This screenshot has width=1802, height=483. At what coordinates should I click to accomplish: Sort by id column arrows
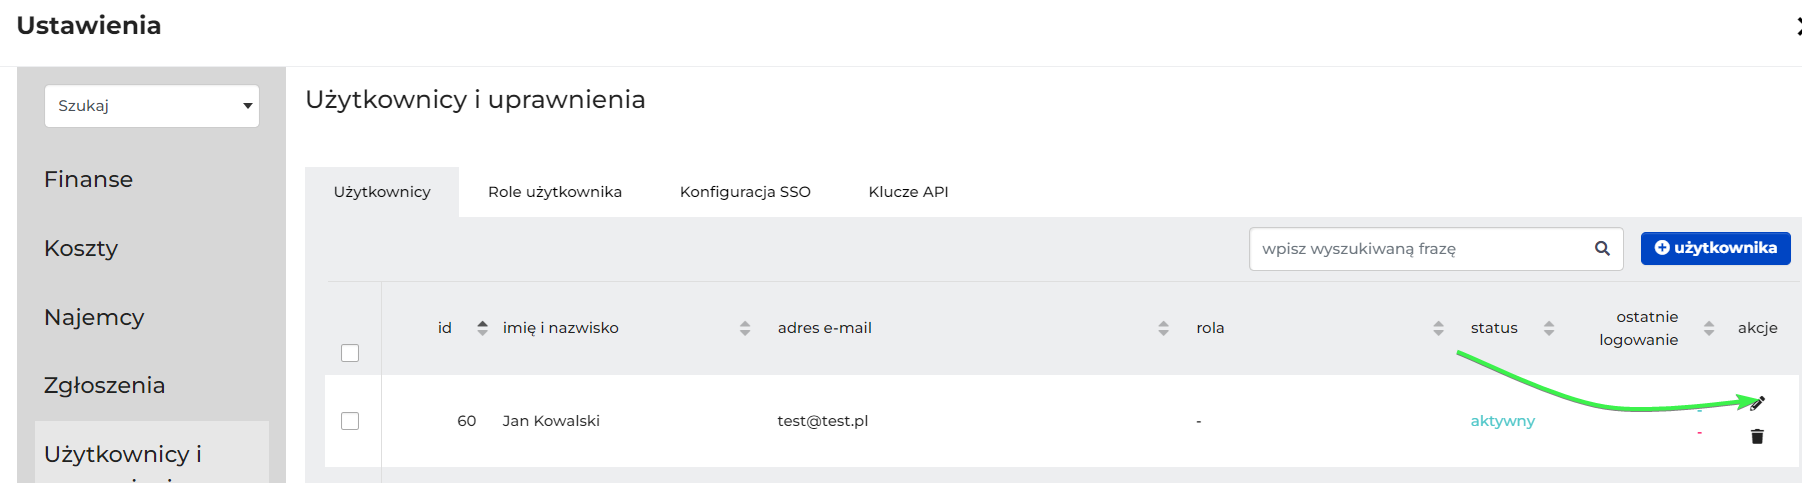(x=482, y=328)
